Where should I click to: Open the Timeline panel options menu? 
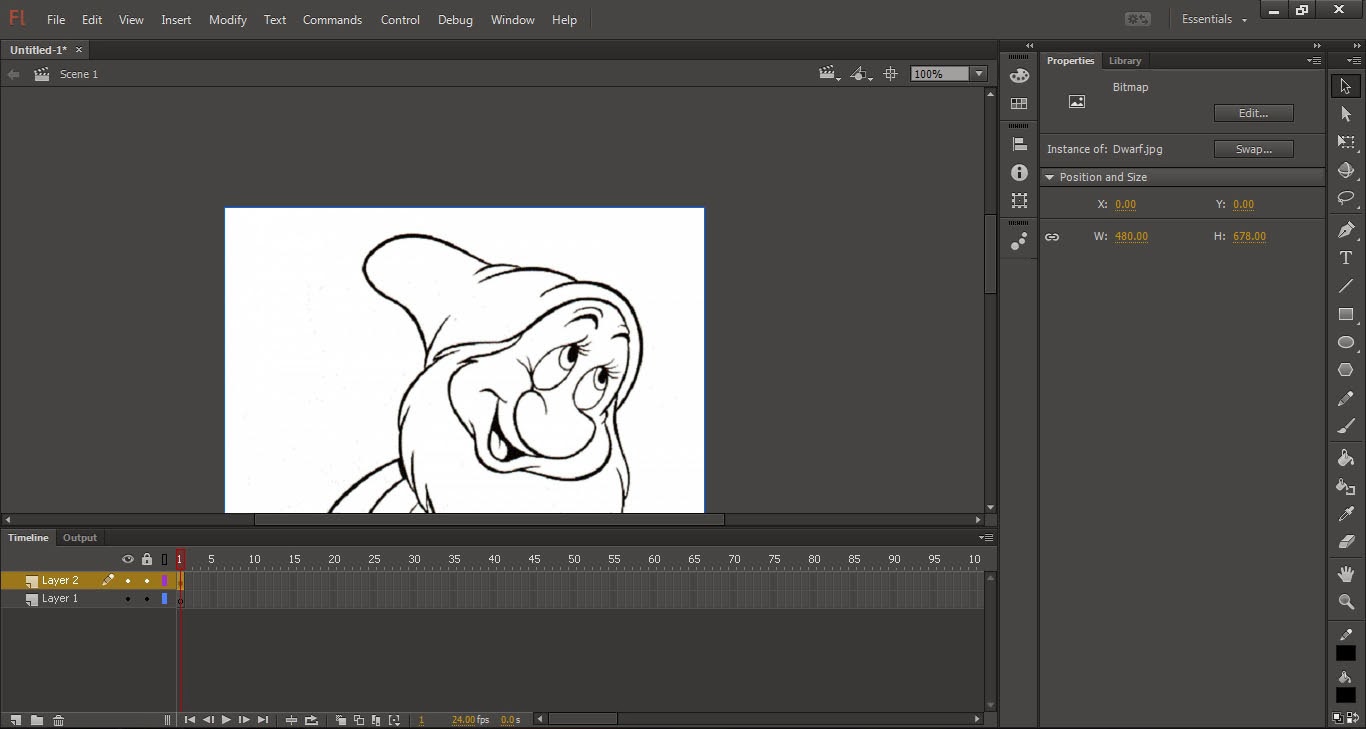point(988,538)
